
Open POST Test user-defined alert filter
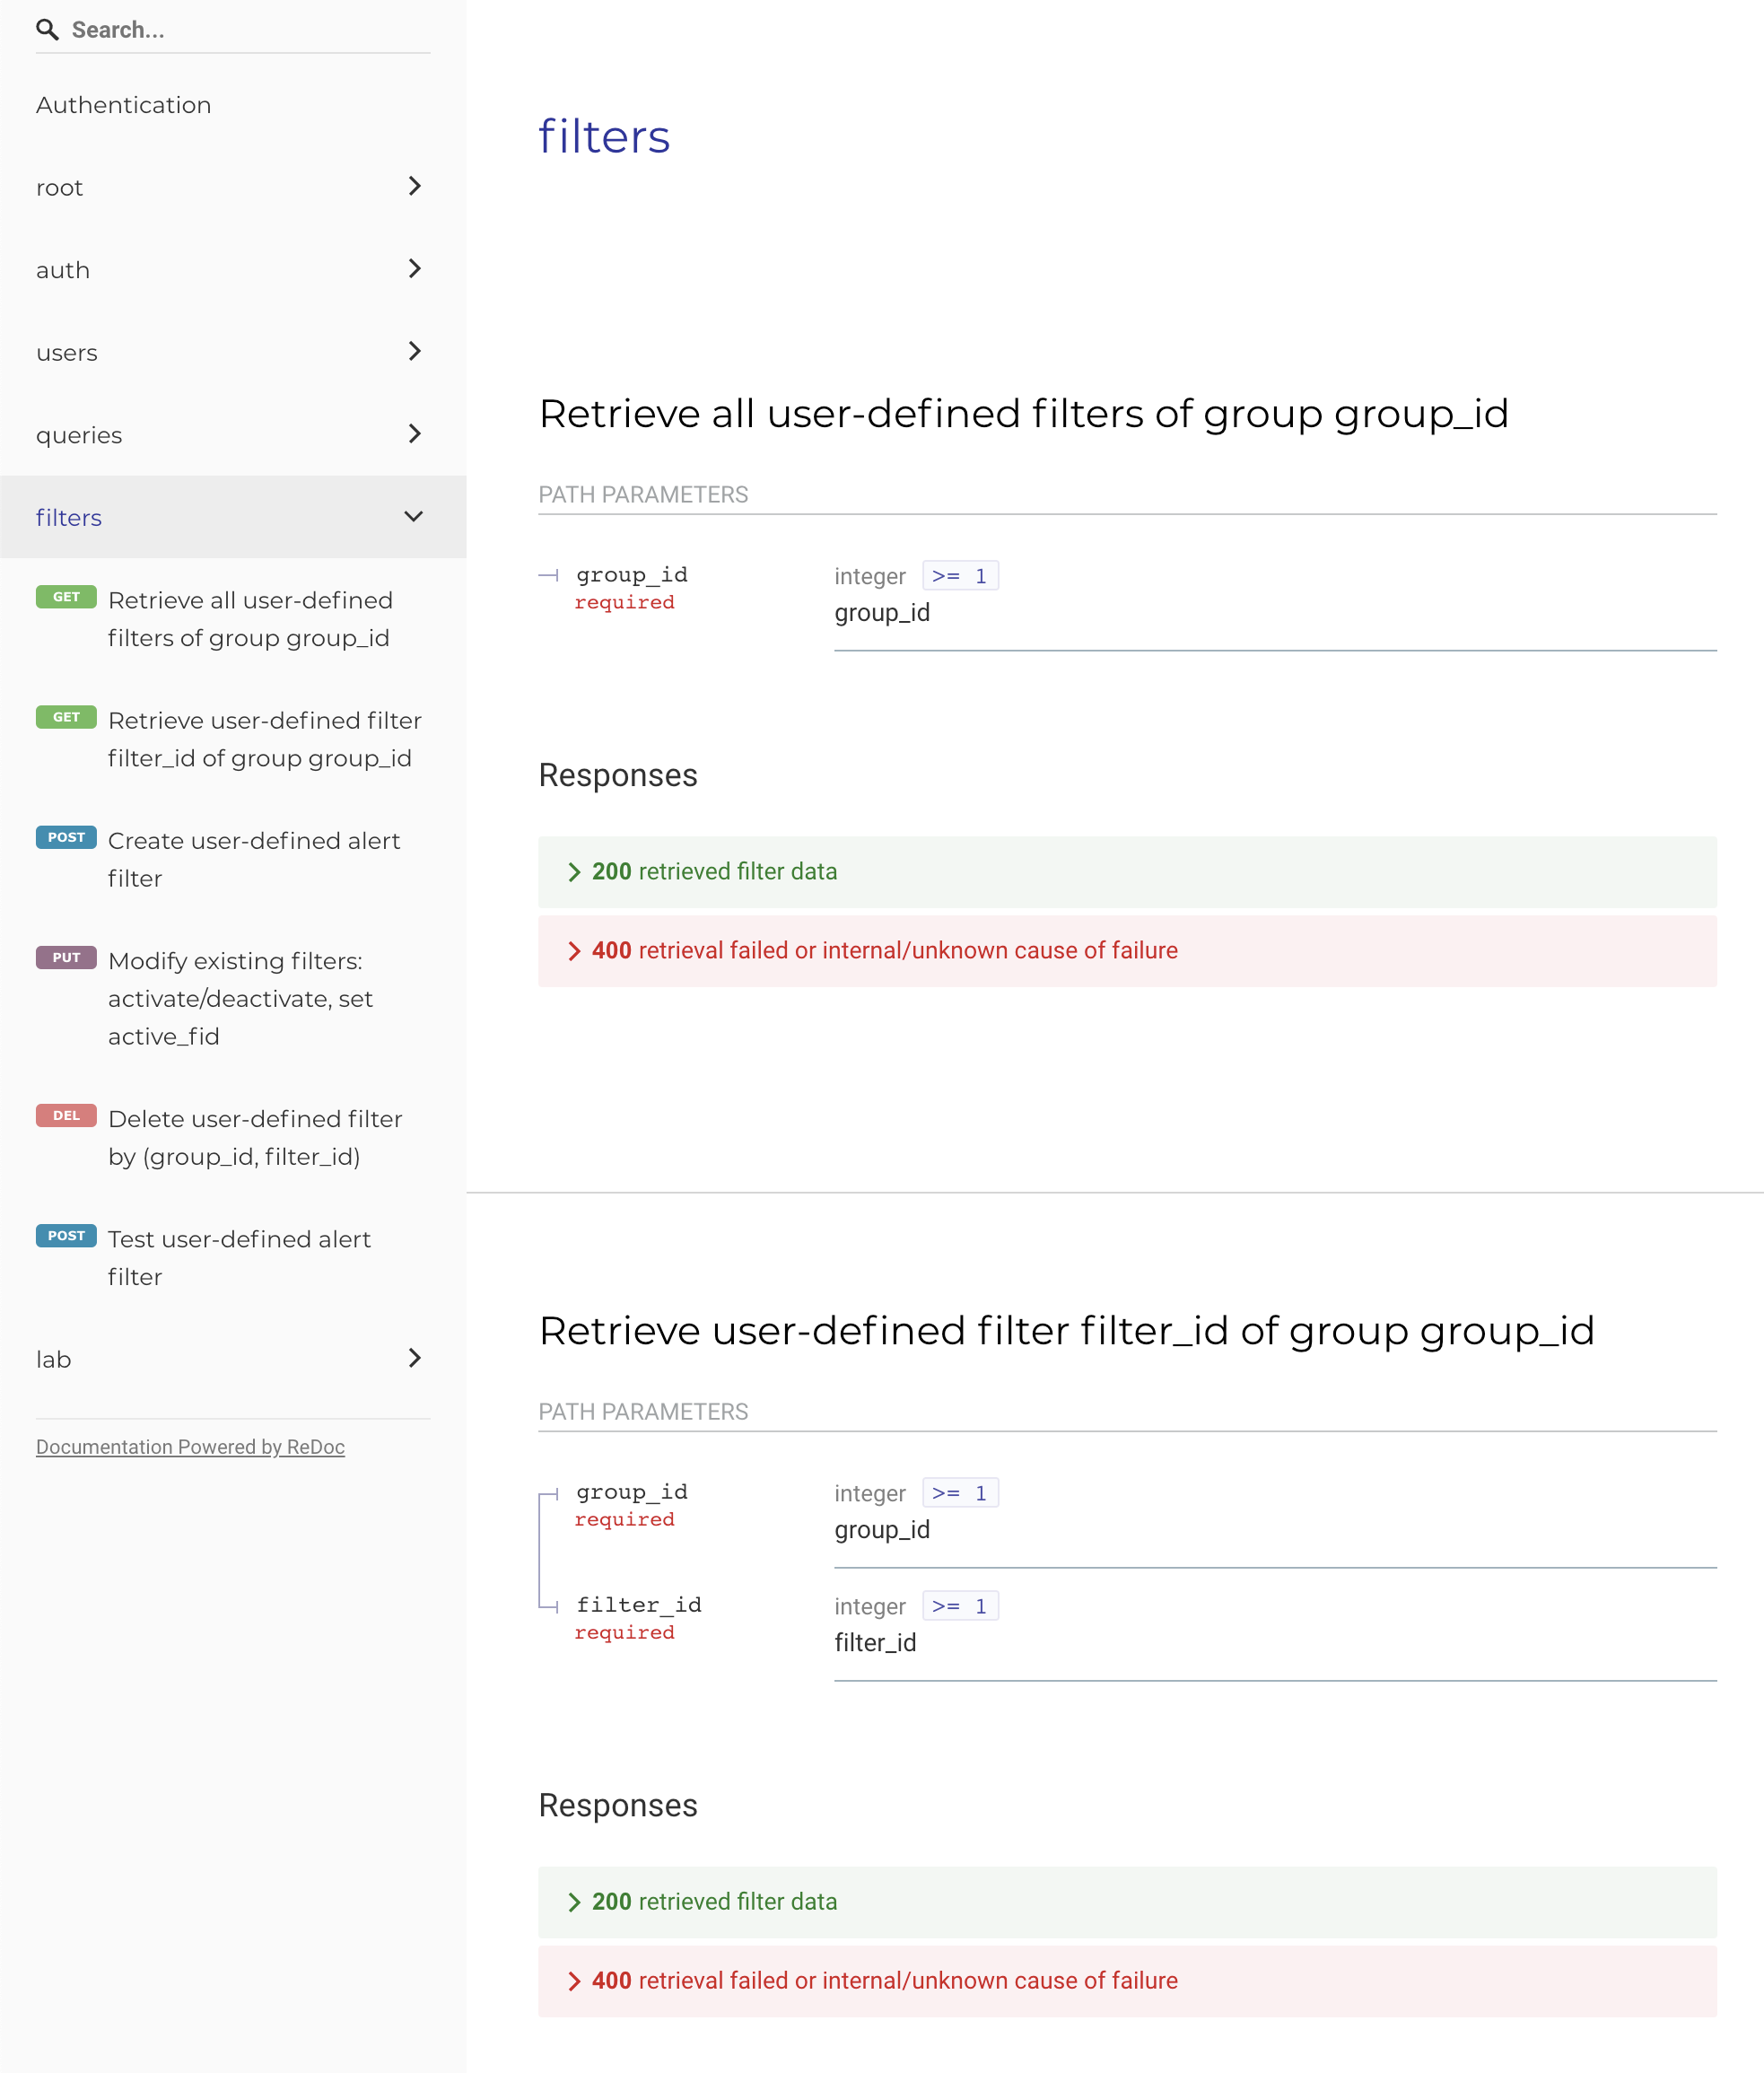click(233, 1257)
